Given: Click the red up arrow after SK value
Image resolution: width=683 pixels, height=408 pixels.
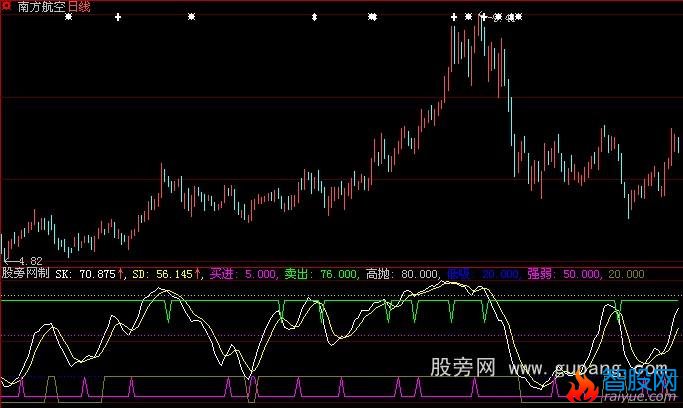Looking at the screenshot, I should tap(120, 272).
